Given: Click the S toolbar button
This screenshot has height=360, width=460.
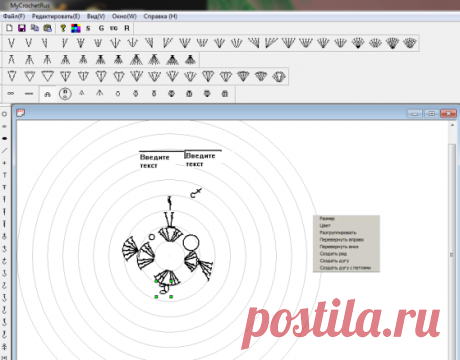Looking at the screenshot, I should pos(88,28).
